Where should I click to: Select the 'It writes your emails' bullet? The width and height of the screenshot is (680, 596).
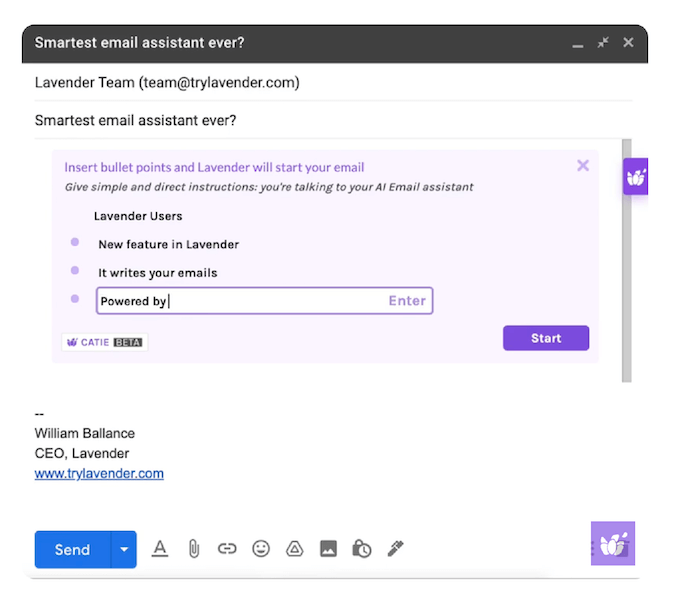click(157, 273)
